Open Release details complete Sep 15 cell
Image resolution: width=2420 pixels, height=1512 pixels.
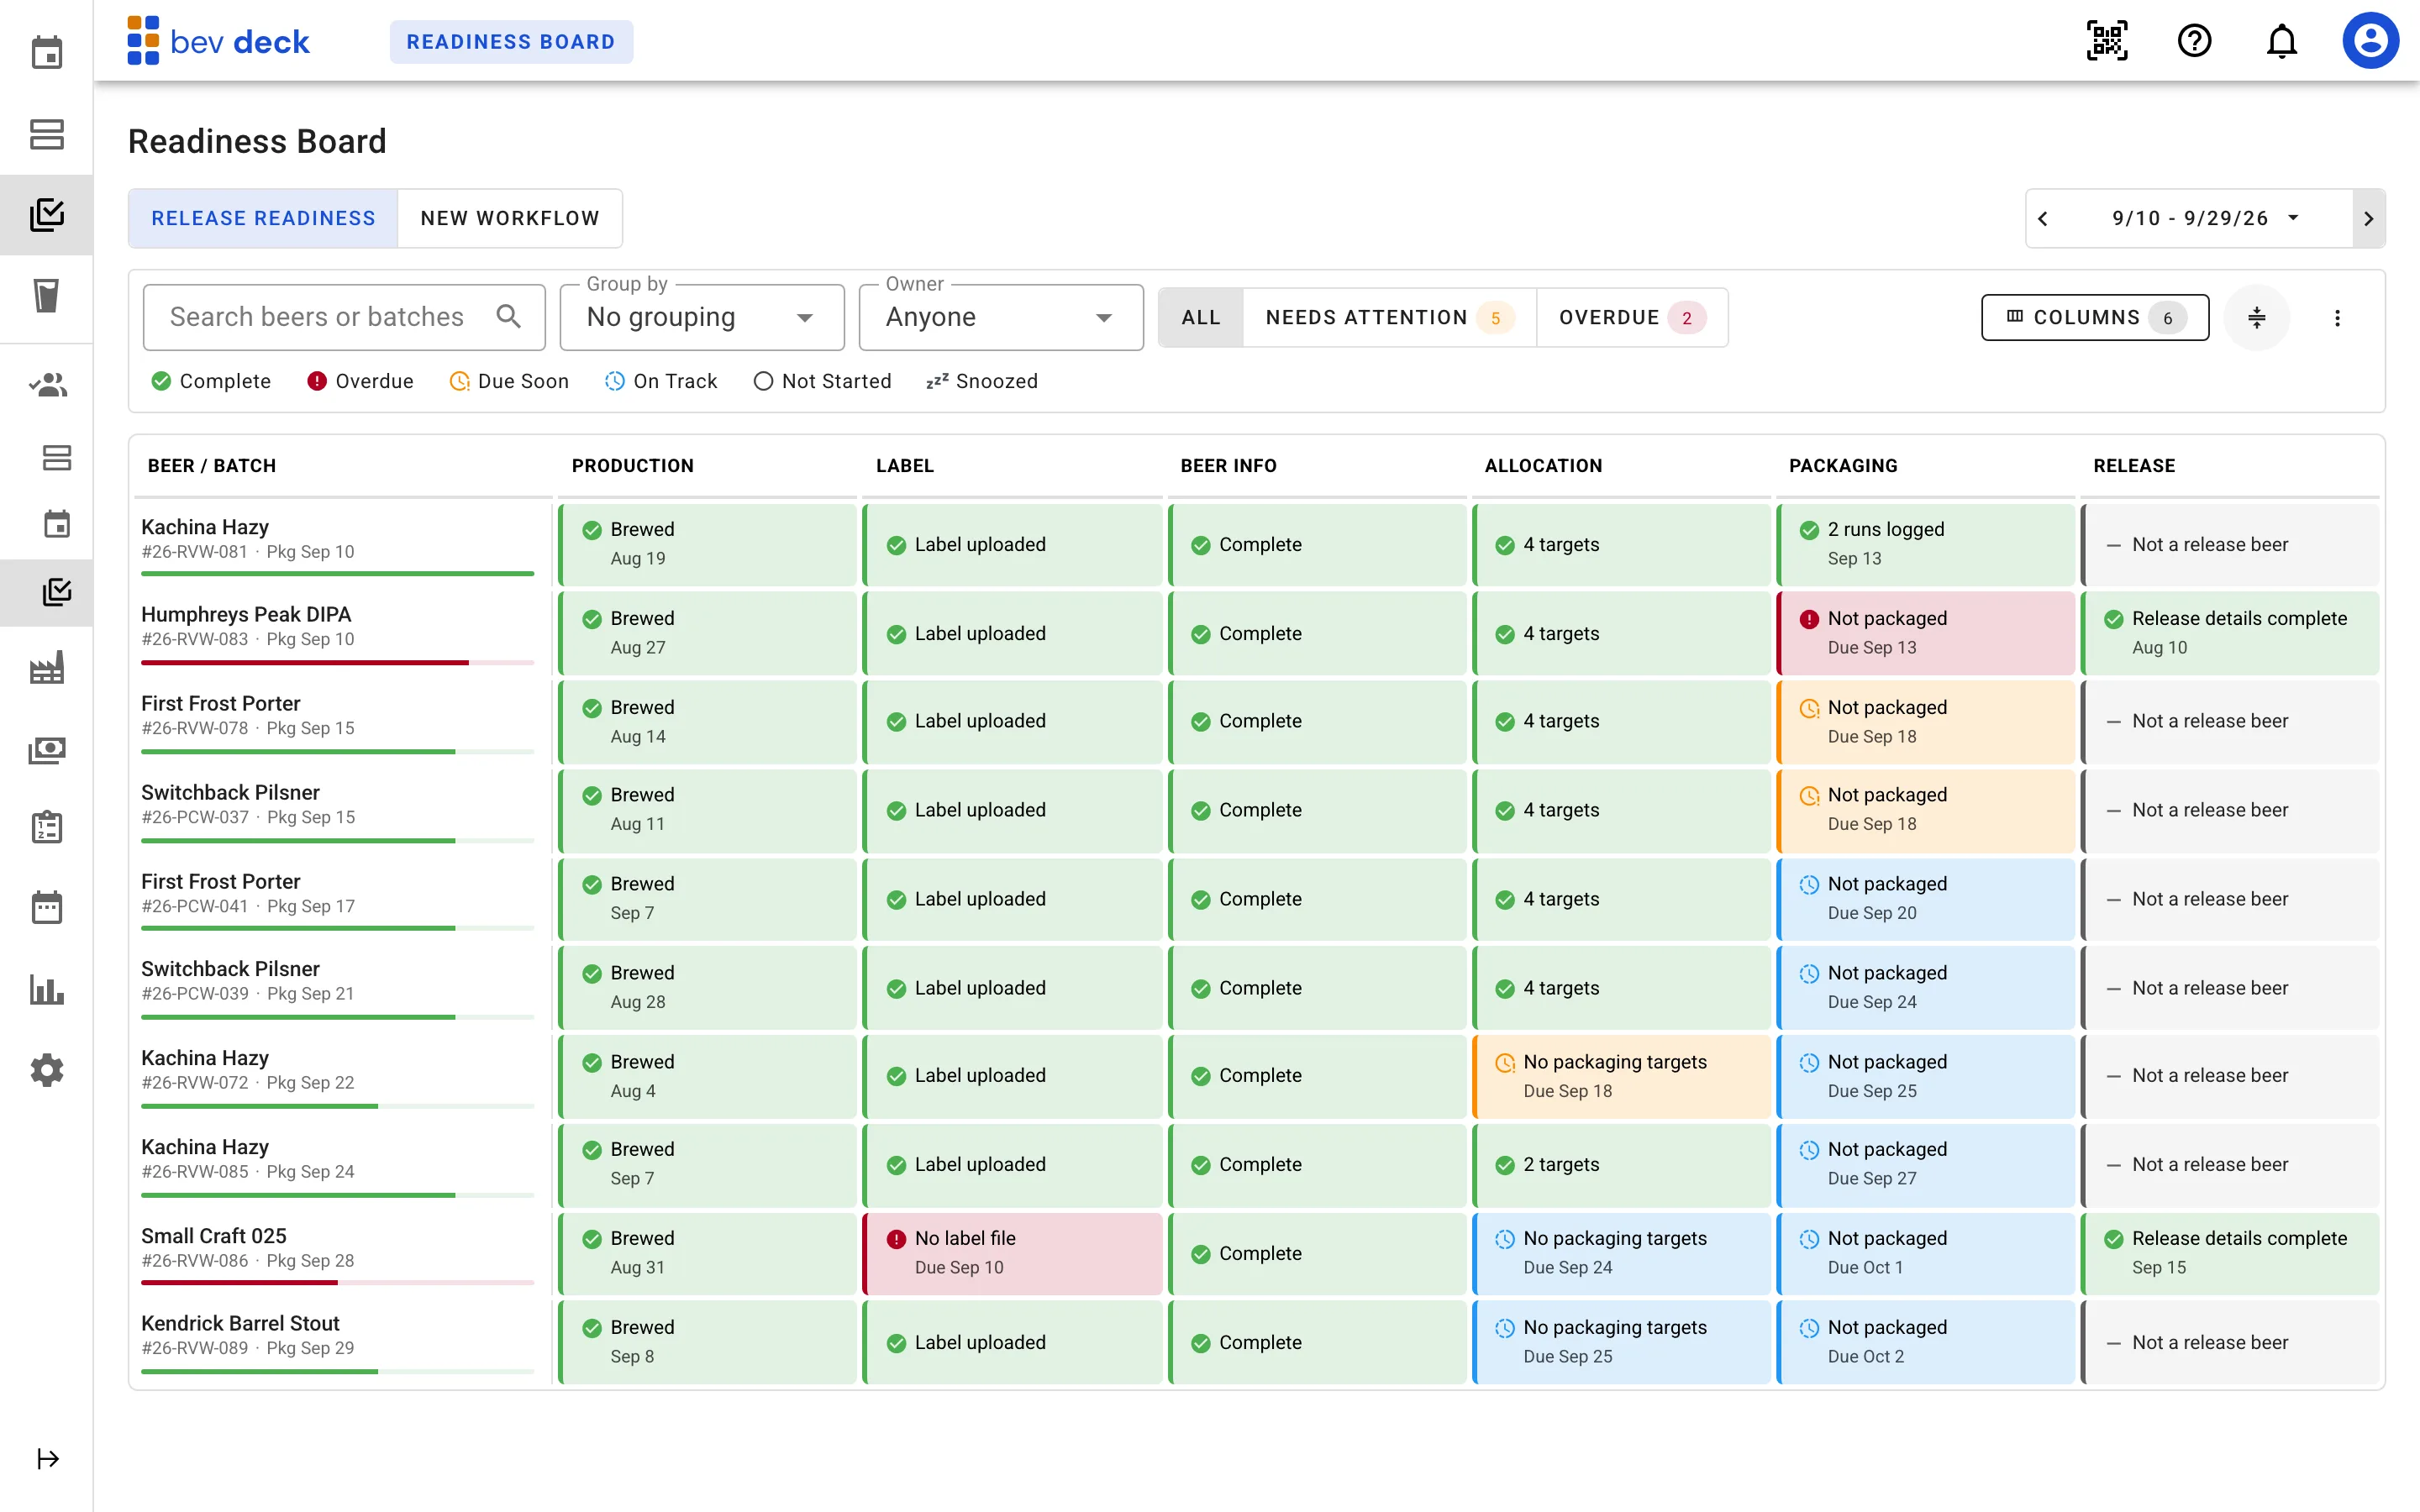coord(2231,1253)
